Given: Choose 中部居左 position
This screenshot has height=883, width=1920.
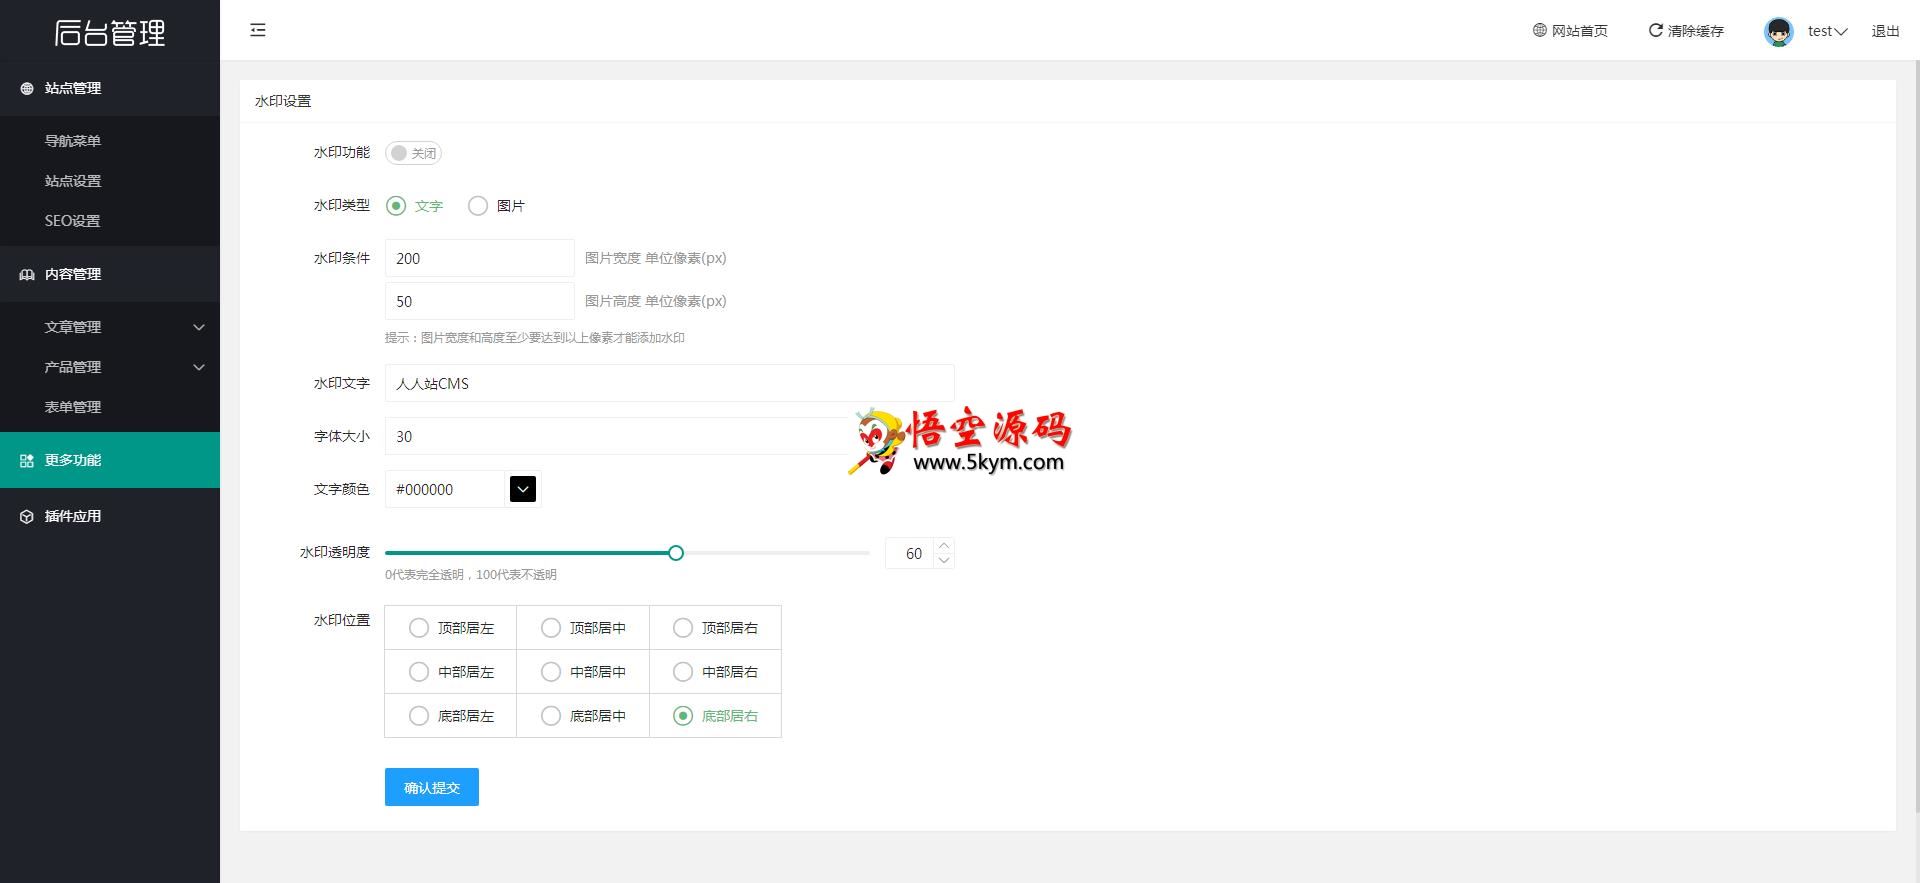Looking at the screenshot, I should [x=451, y=672].
